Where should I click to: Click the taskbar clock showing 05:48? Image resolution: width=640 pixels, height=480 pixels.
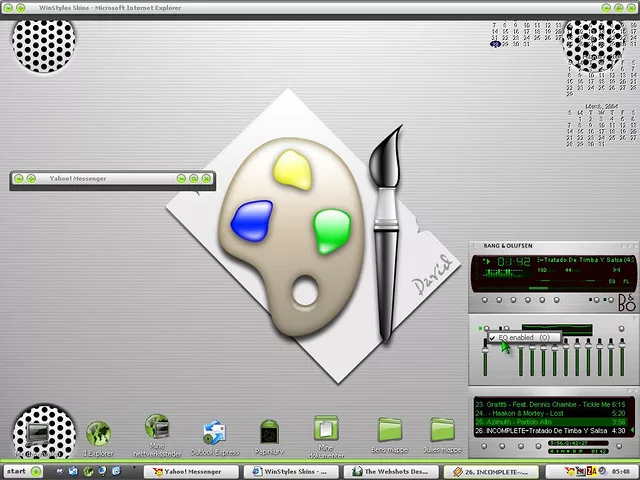click(x=620, y=470)
